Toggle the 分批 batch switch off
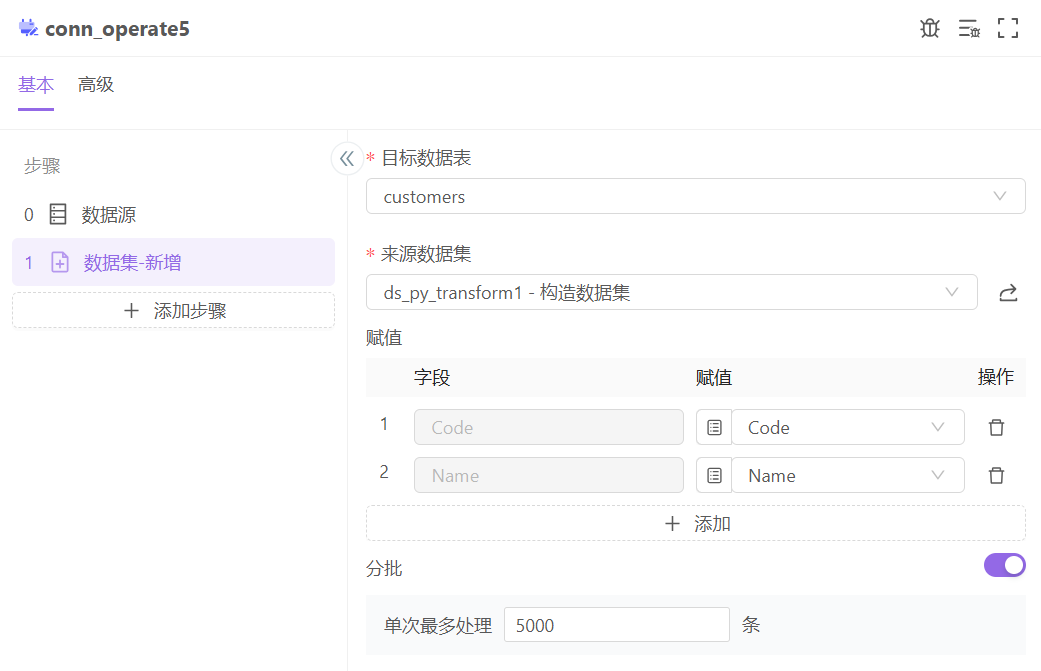 click(1004, 565)
